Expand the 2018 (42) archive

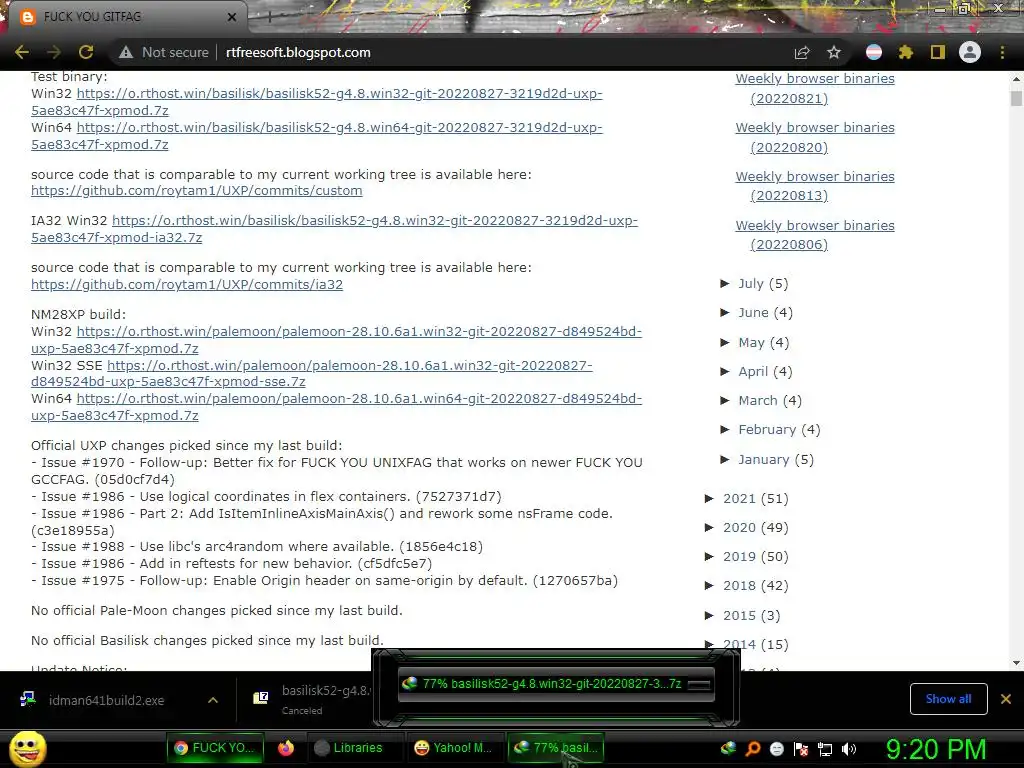click(x=710, y=586)
